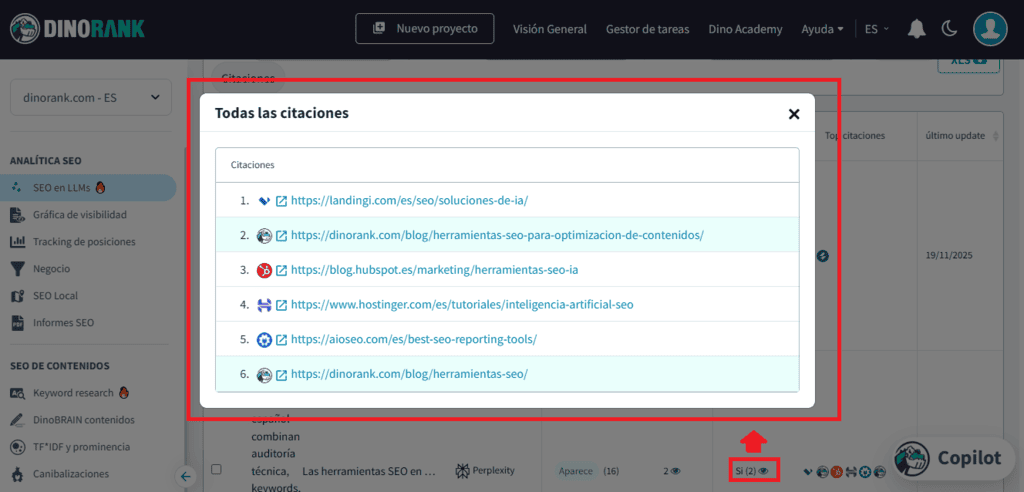Open the Copilot assistant button
This screenshot has height=492, width=1024.
(x=951, y=457)
